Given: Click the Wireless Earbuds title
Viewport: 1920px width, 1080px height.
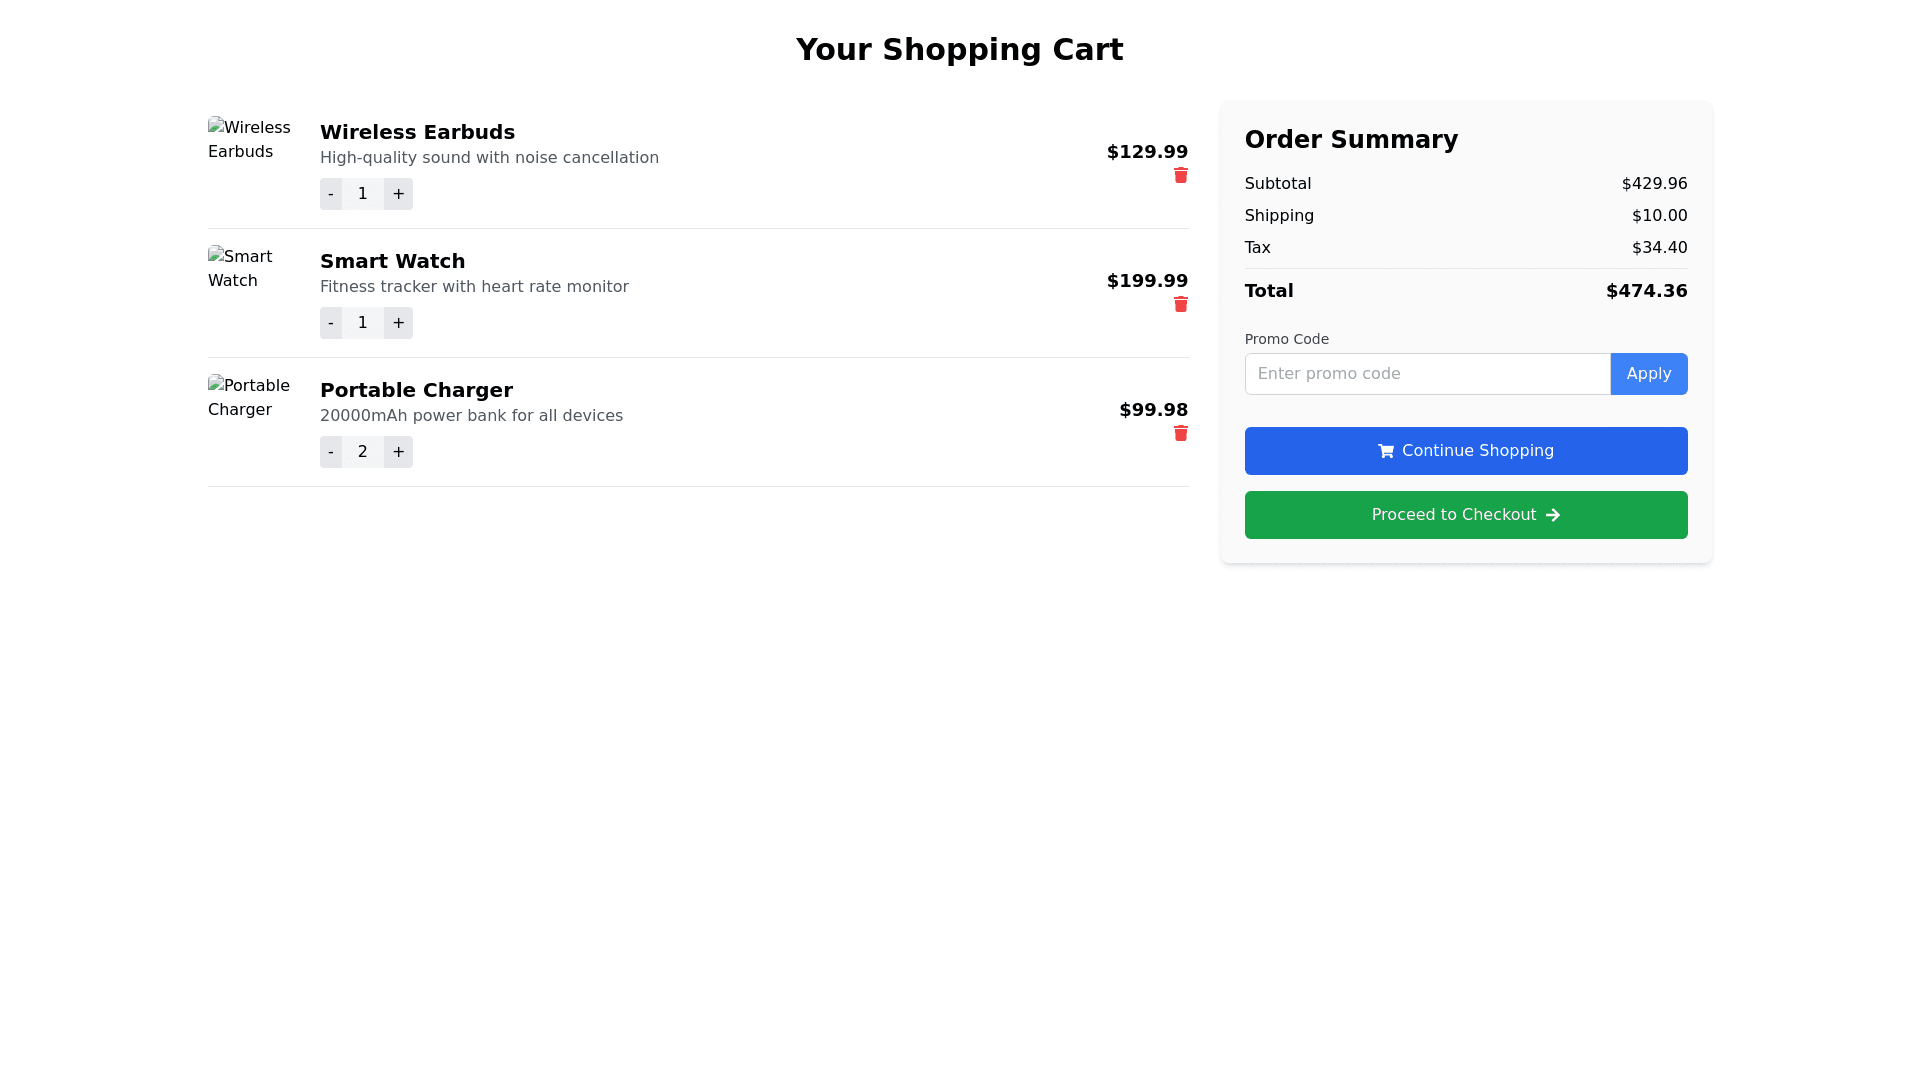Looking at the screenshot, I should 417,132.
